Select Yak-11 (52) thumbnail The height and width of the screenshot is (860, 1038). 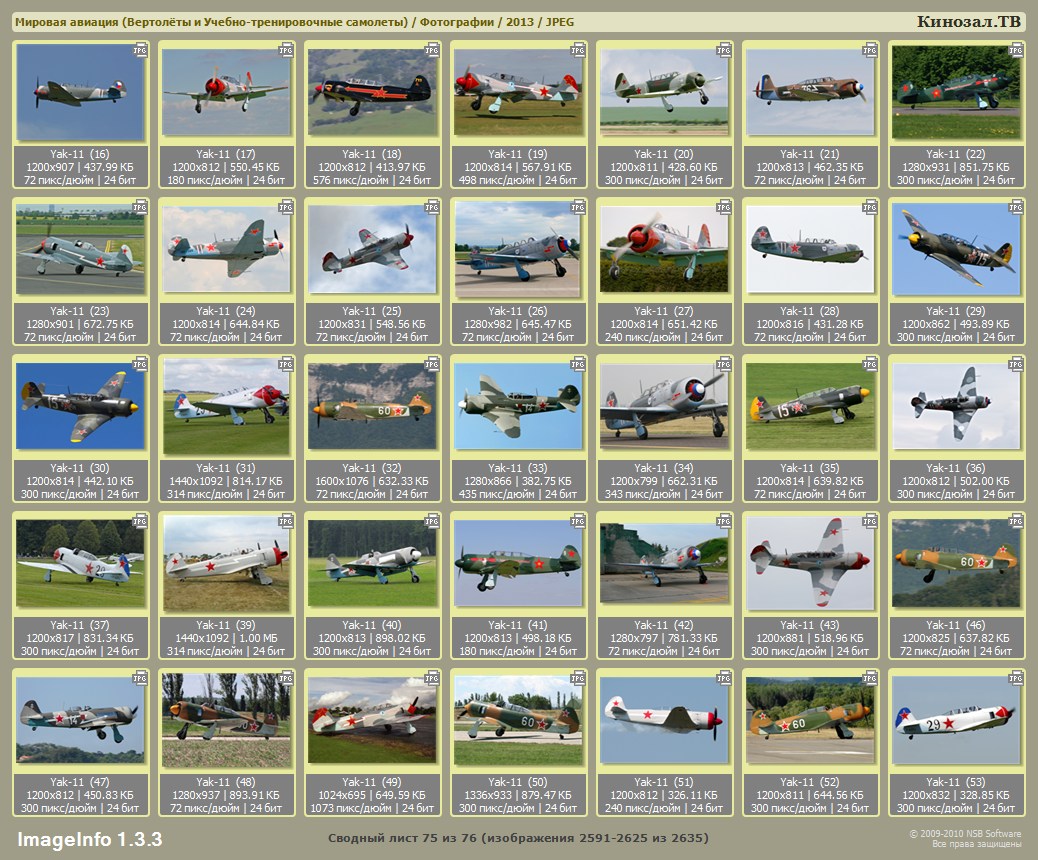click(810, 720)
